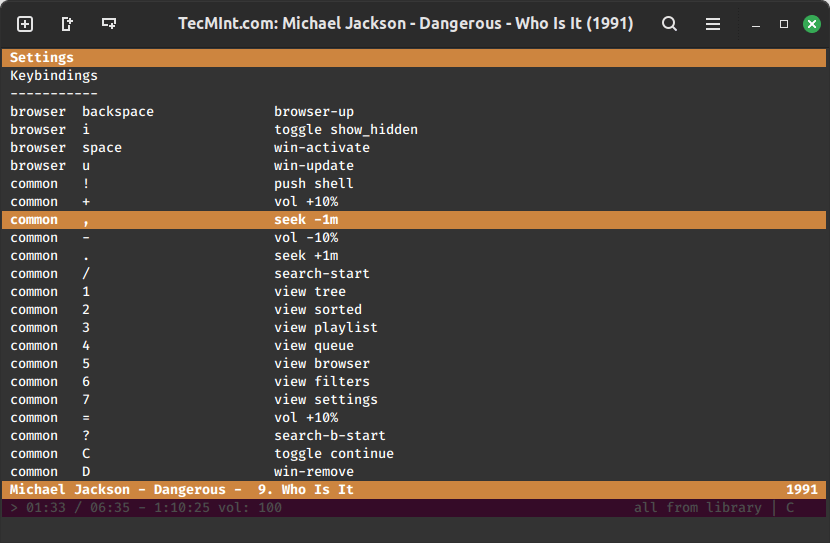This screenshot has width=830, height=543.
Task: Click the now-playing 'Who Is It' title bar
Action: click(x=414, y=490)
